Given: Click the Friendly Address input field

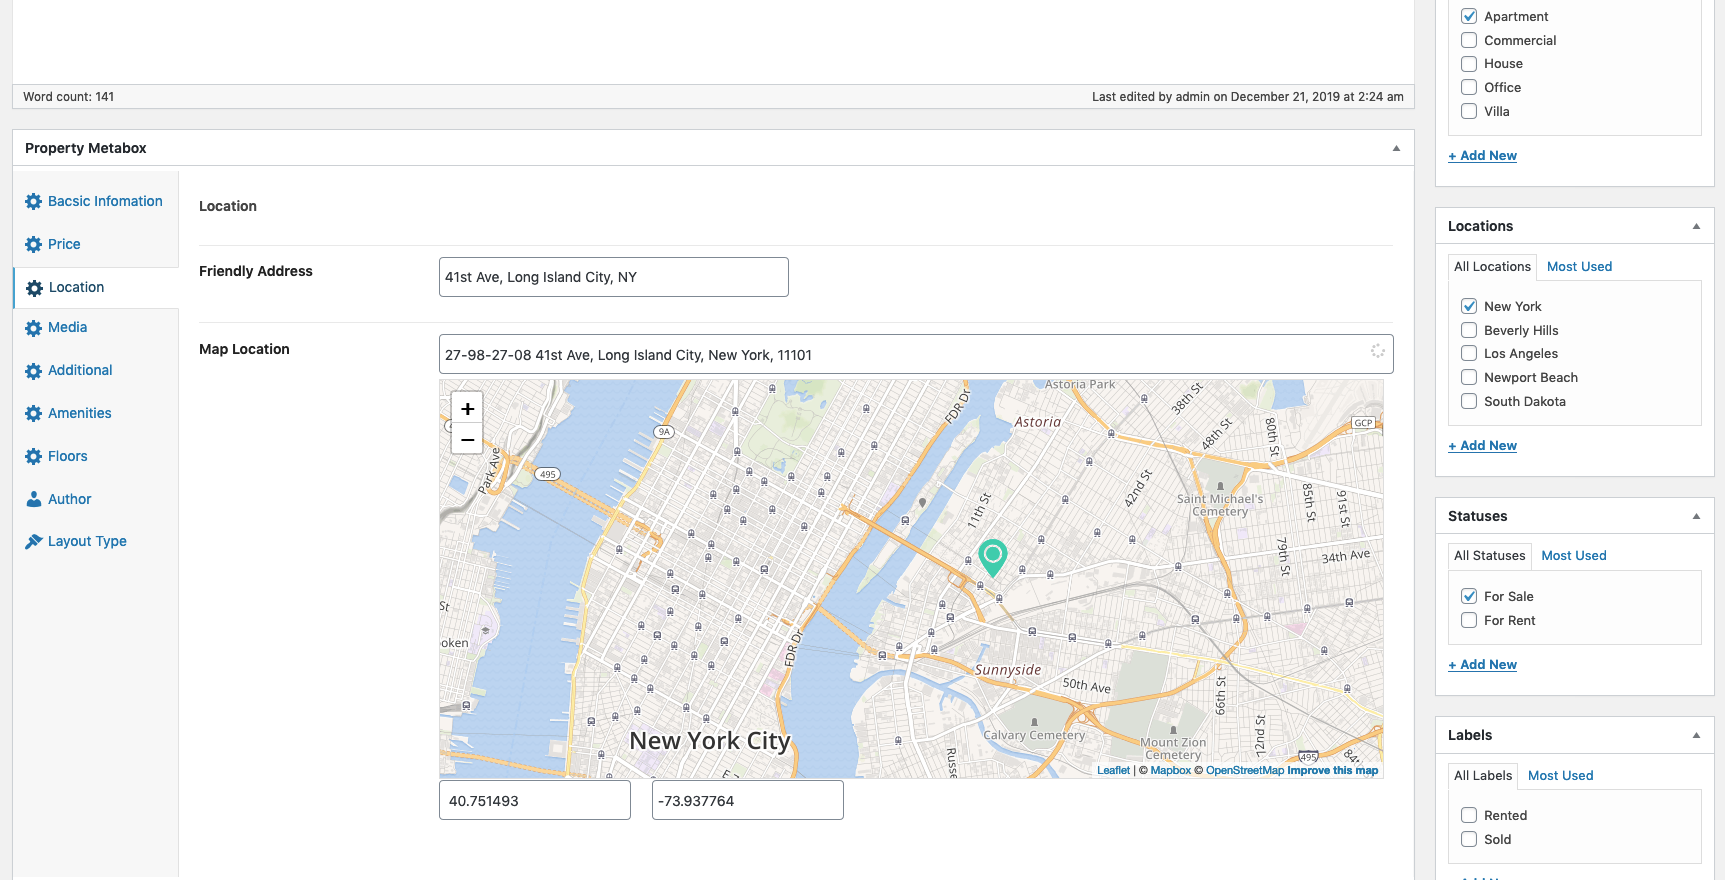Looking at the screenshot, I should [613, 277].
